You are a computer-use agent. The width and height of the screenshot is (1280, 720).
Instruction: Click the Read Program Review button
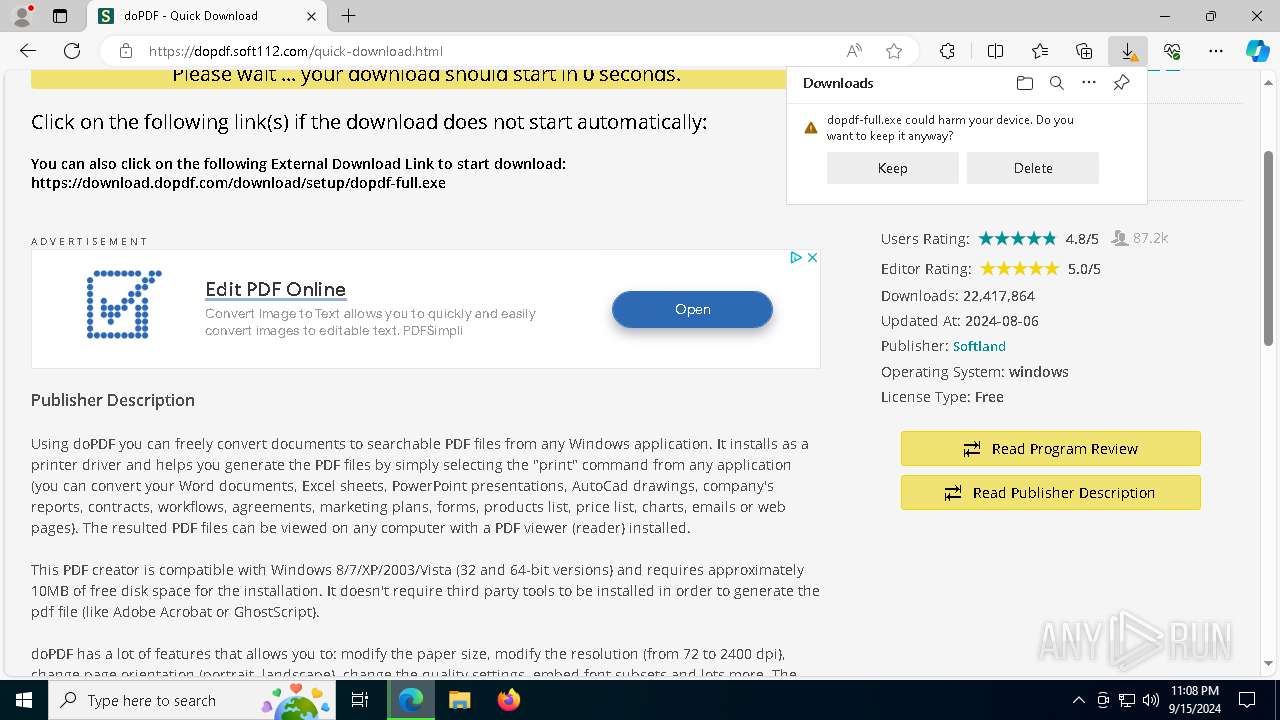(x=1050, y=449)
